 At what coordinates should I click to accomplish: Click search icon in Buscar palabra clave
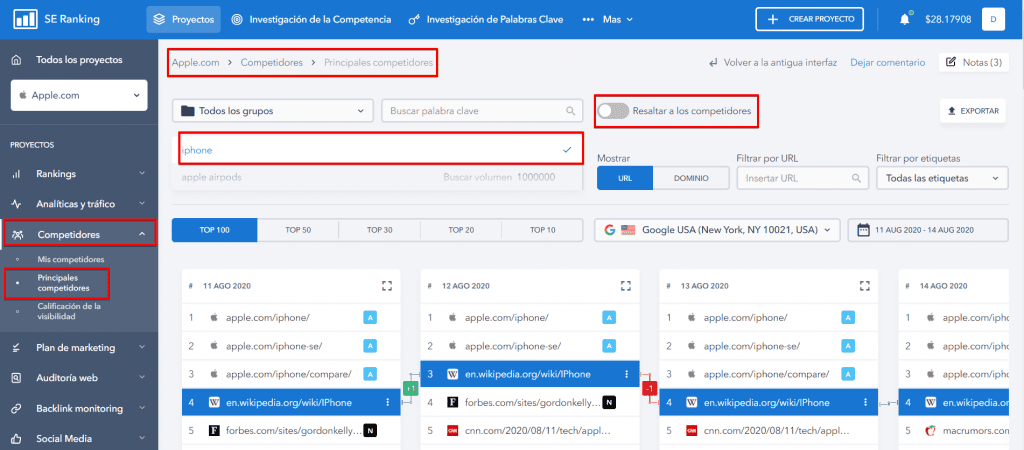[x=570, y=111]
